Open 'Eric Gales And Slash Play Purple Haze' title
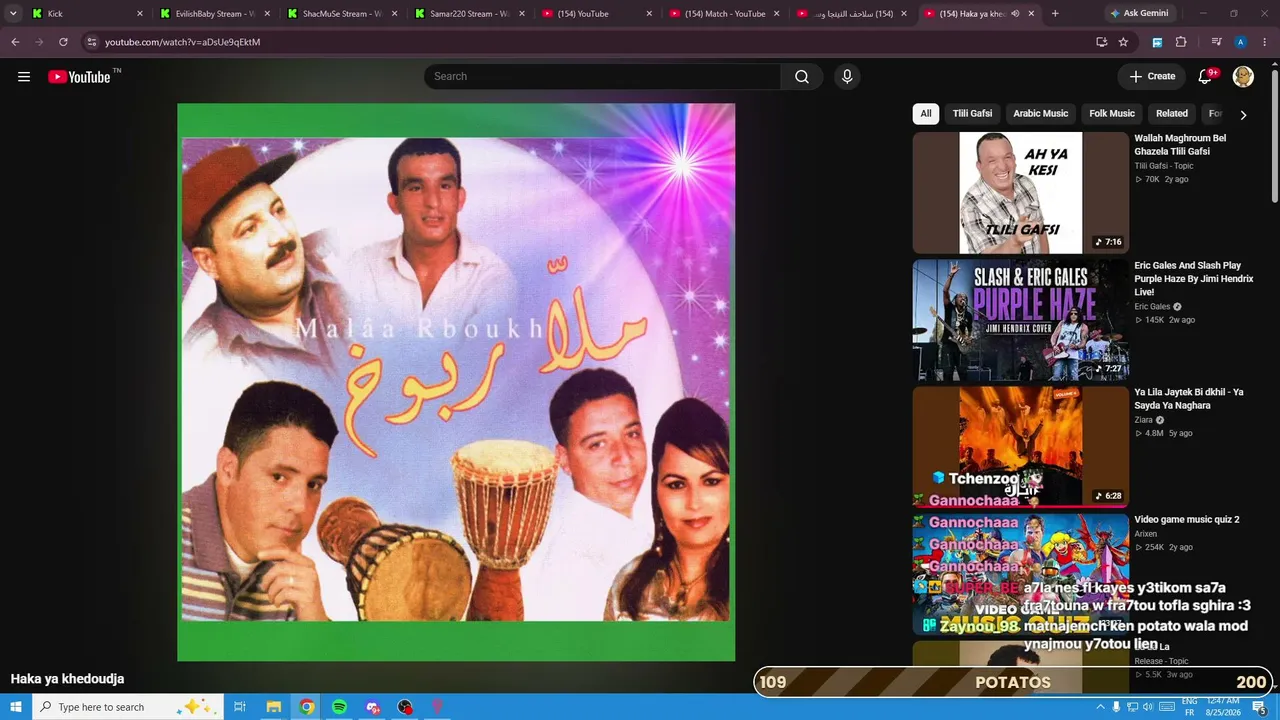The width and height of the screenshot is (1280, 720). coord(1194,279)
